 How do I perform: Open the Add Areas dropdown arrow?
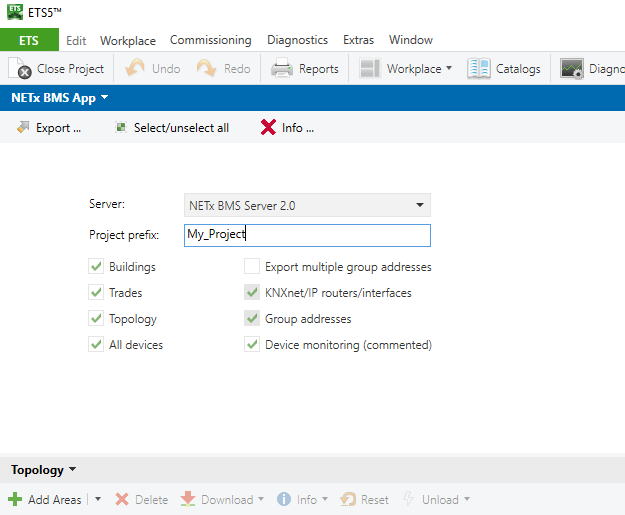point(98,499)
